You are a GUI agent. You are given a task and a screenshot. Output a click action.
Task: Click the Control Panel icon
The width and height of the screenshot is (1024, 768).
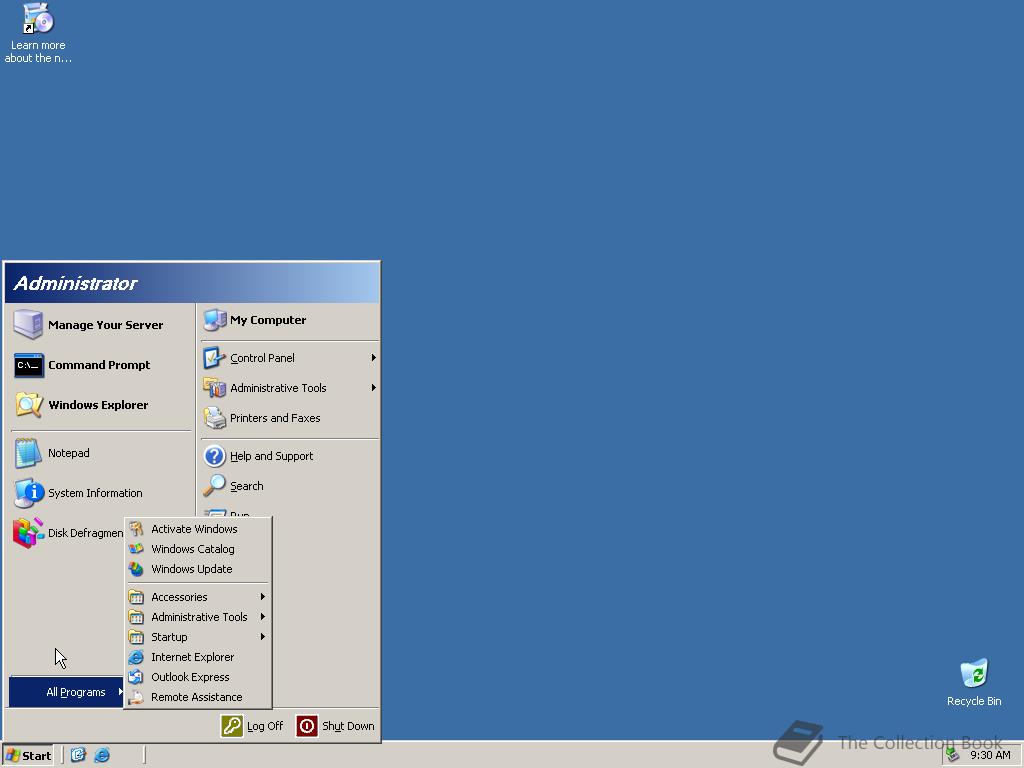tap(214, 358)
